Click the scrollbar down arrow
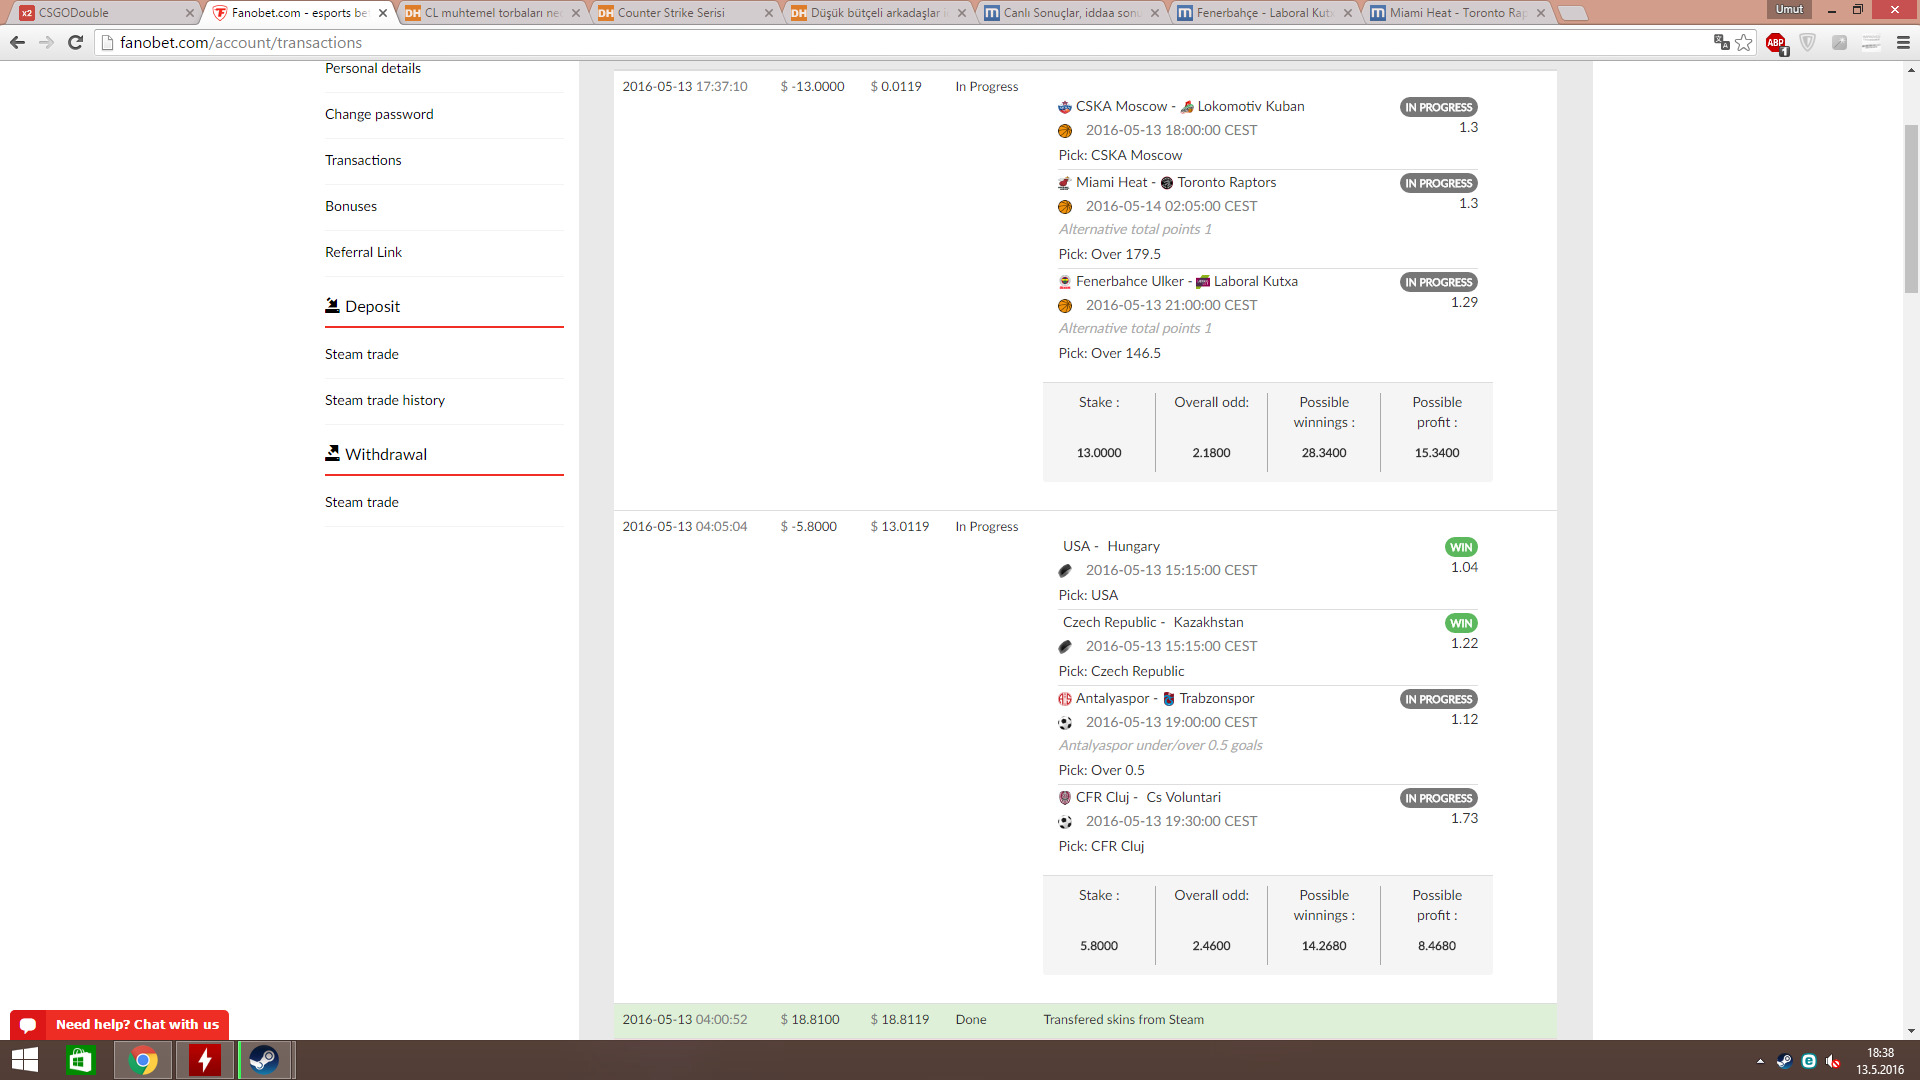The width and height of the screenshot is (1920, 1080). [1911, 1030]
